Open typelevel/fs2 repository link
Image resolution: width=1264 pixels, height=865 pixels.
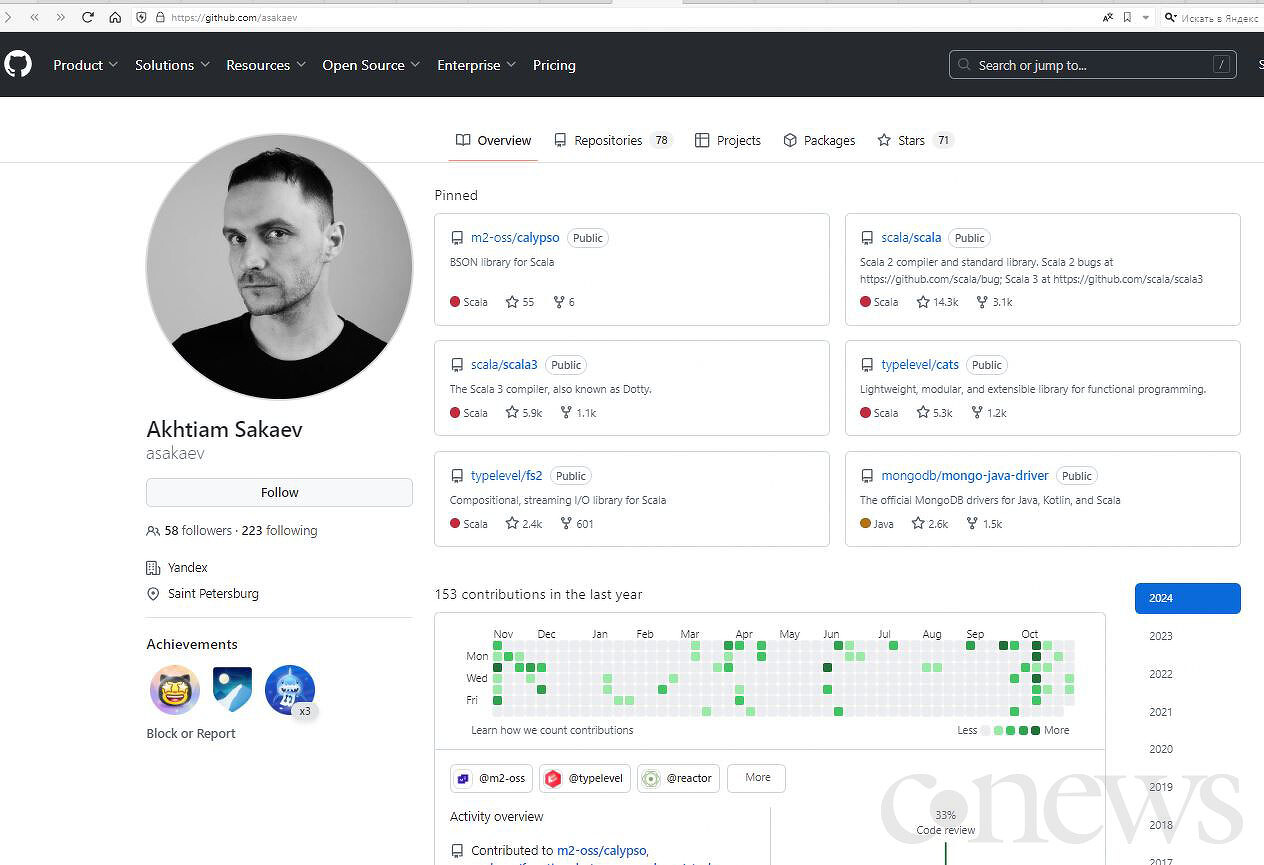click(x=507, y=476)
